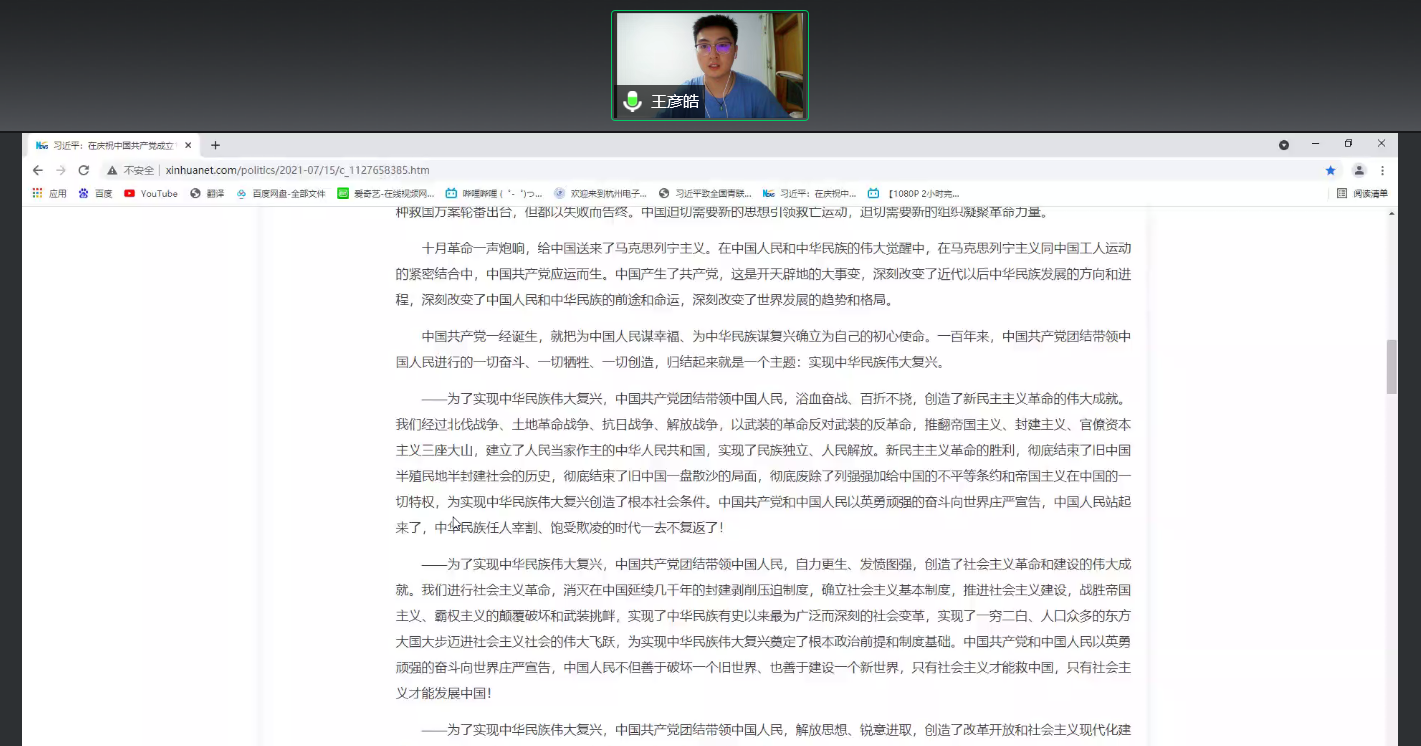Open a new browser tab
This screenshot has height=746, width=1421.
(x=215, y=145)
